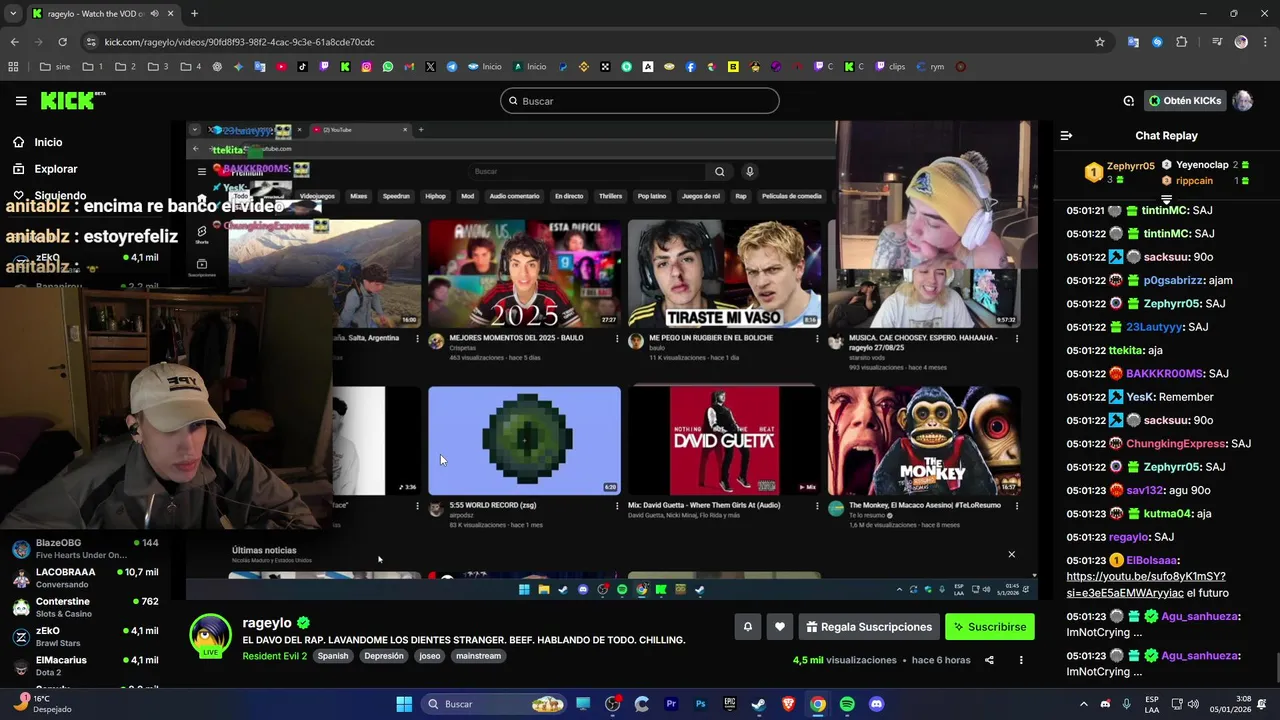Open the Chrome three-dot menu
This screenshot has width=1280, height=720.
1266,42
